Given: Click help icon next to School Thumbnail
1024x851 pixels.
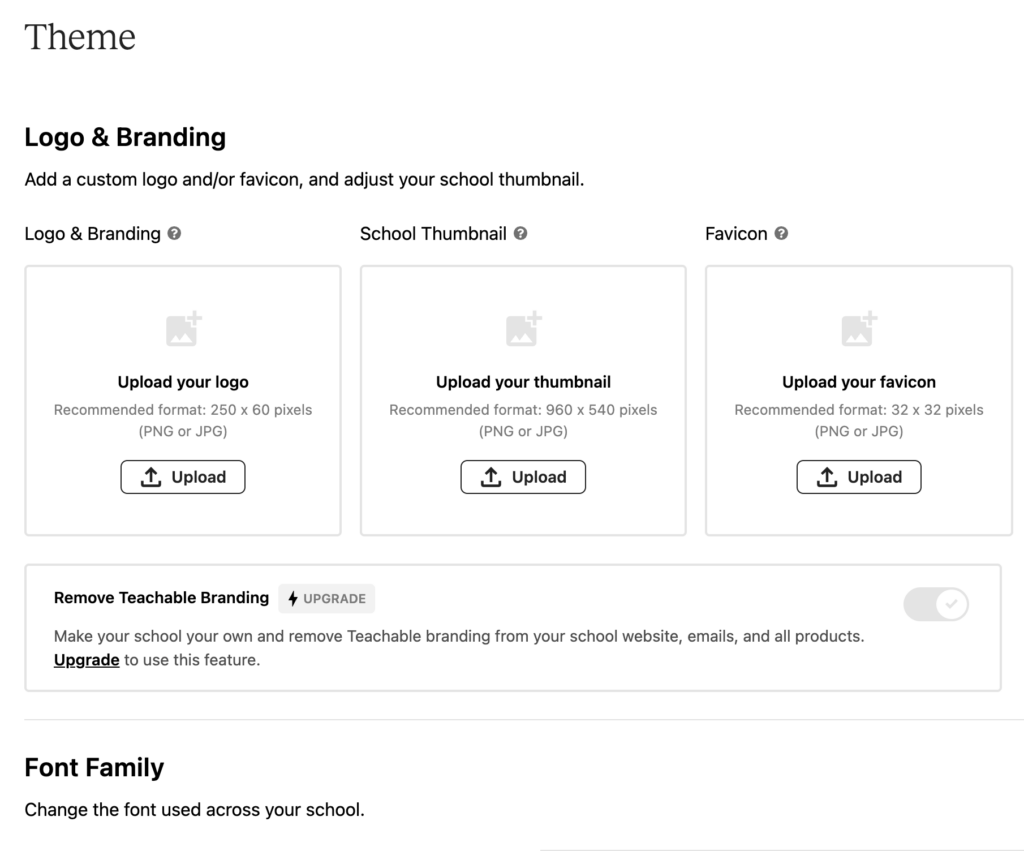Looking at the screenshot, I should click(x=520, y=233).
